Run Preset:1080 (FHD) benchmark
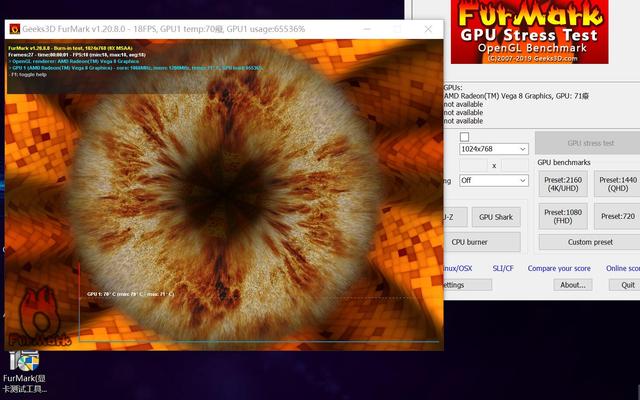640x400 pixels. click(563, 216)
